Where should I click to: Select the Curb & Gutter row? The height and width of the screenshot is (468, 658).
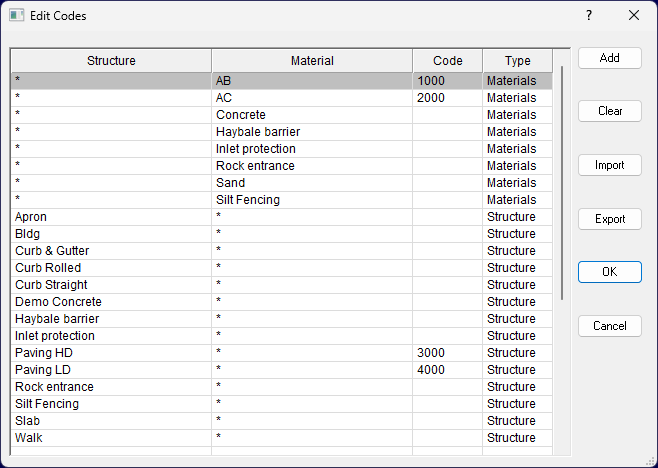point(282,251)
